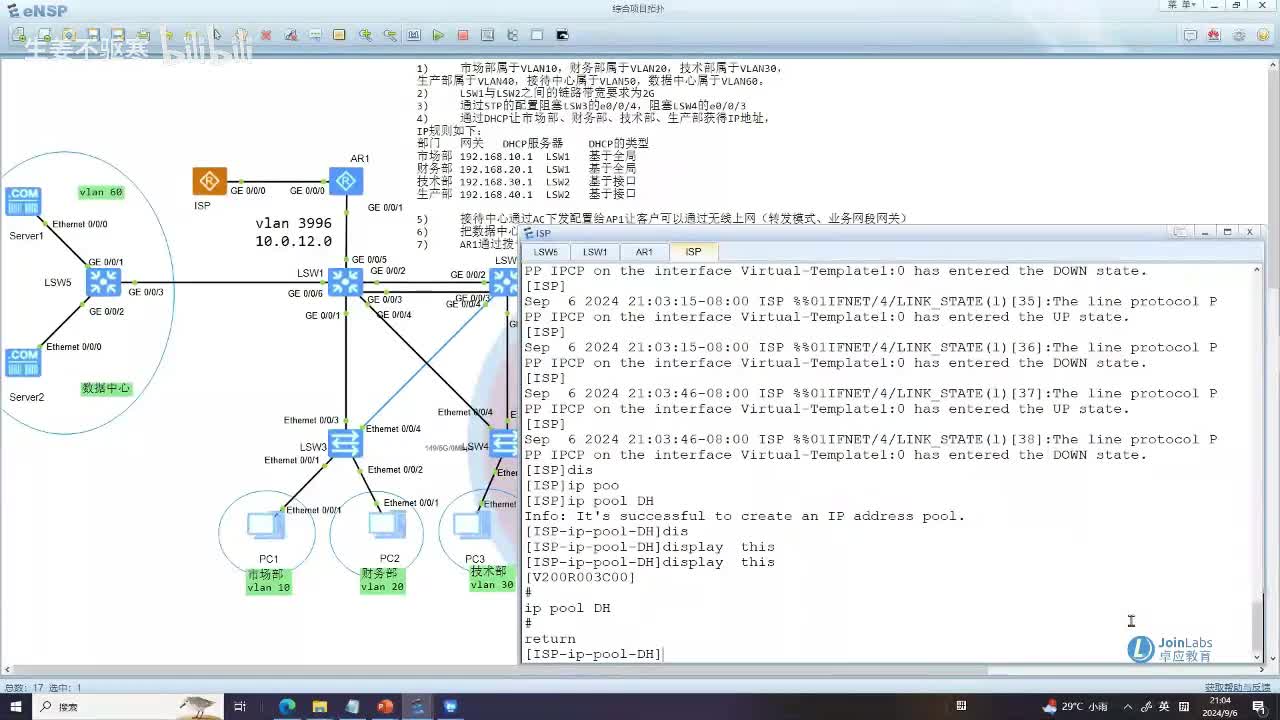Viewport: 1280px width, 720px height.
Task: Open the forum chat bubble icon
Action: pos(1190,35)
